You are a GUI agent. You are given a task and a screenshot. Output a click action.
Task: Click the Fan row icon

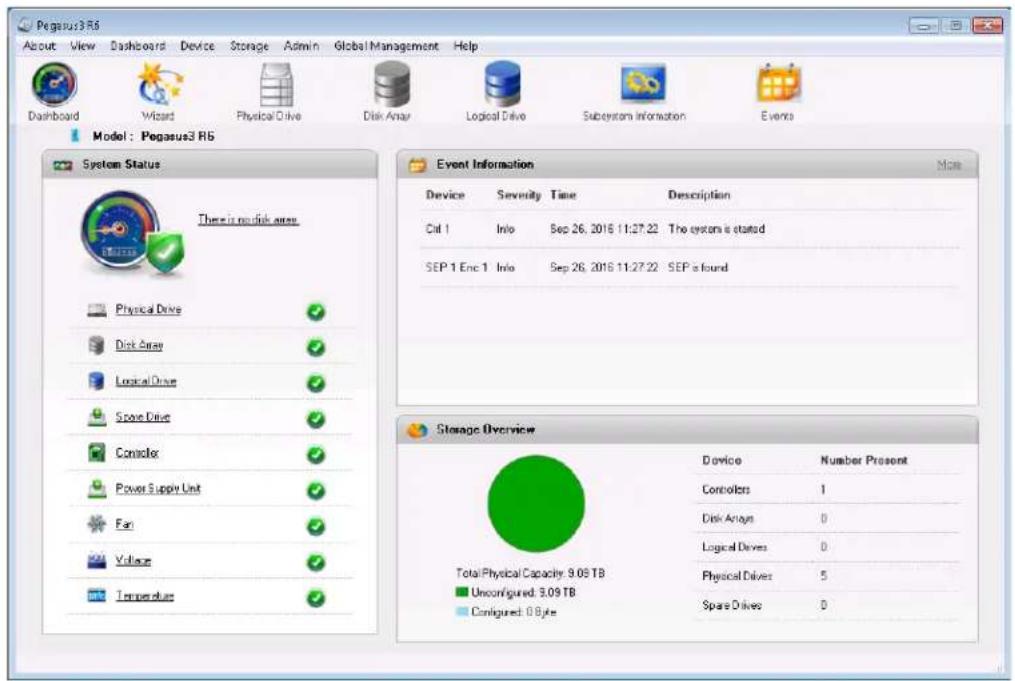coord(96,524)
